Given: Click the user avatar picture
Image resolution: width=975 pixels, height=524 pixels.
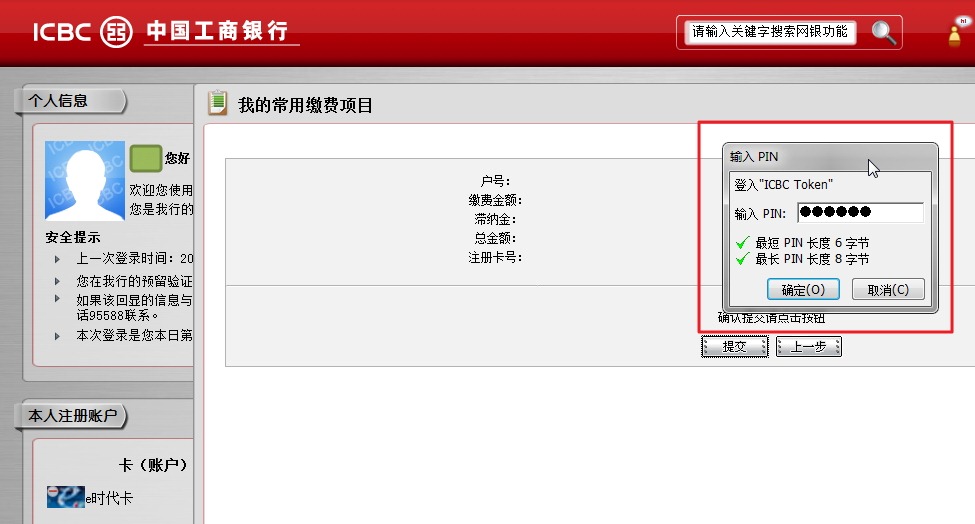Looking at the screenshot, I should [85, 180].
